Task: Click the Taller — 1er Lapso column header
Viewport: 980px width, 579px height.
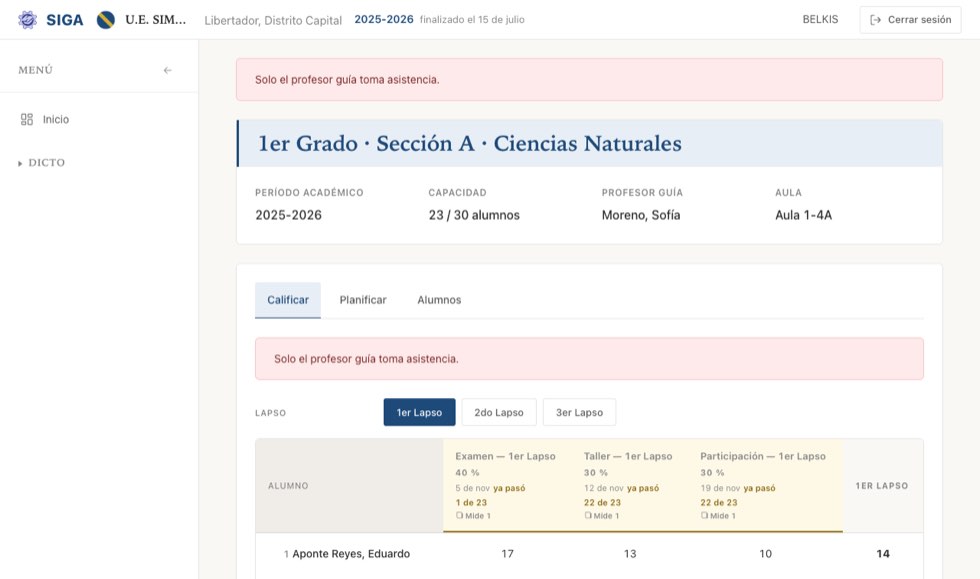Action: [628, 456]
